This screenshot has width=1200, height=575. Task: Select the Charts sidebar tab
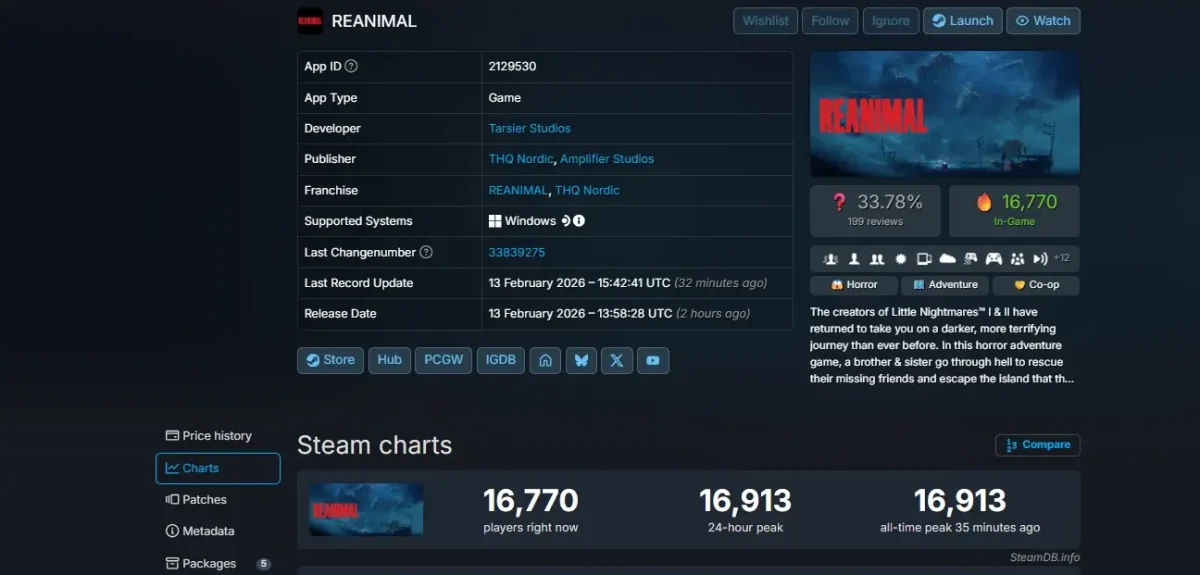tap(218, 468)
